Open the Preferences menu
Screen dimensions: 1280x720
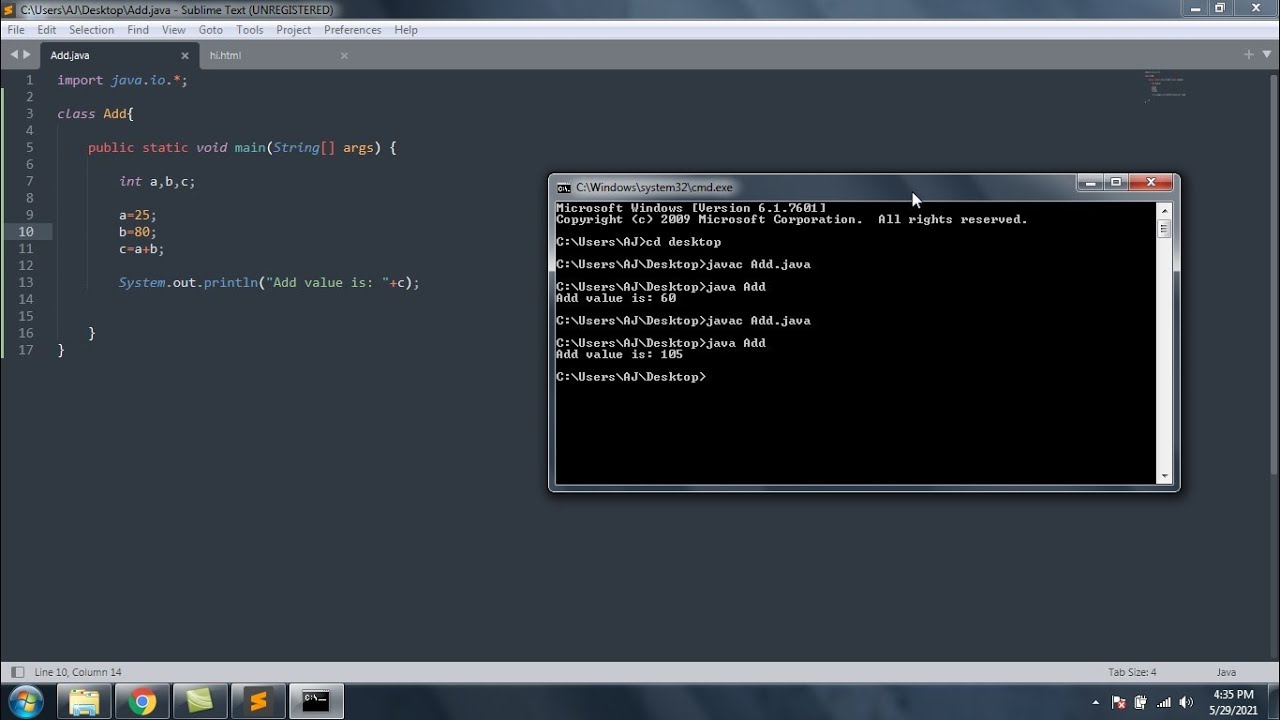pyautogui.click(x=352, y=29)
